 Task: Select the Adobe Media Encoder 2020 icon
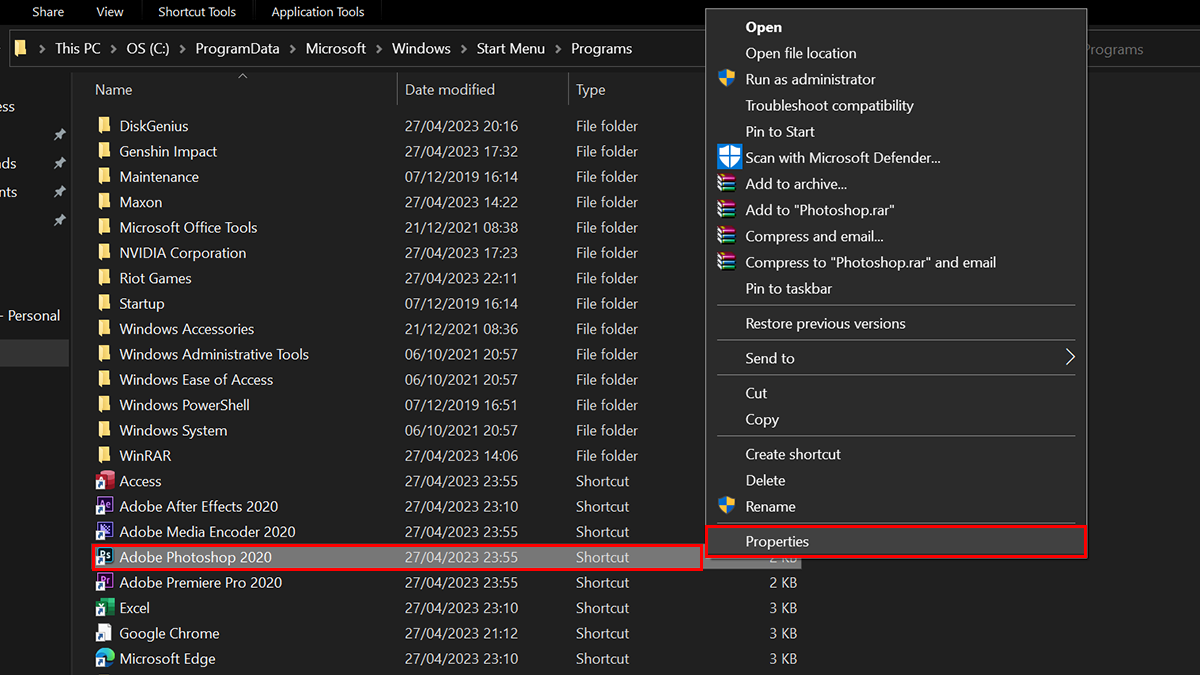104,532
